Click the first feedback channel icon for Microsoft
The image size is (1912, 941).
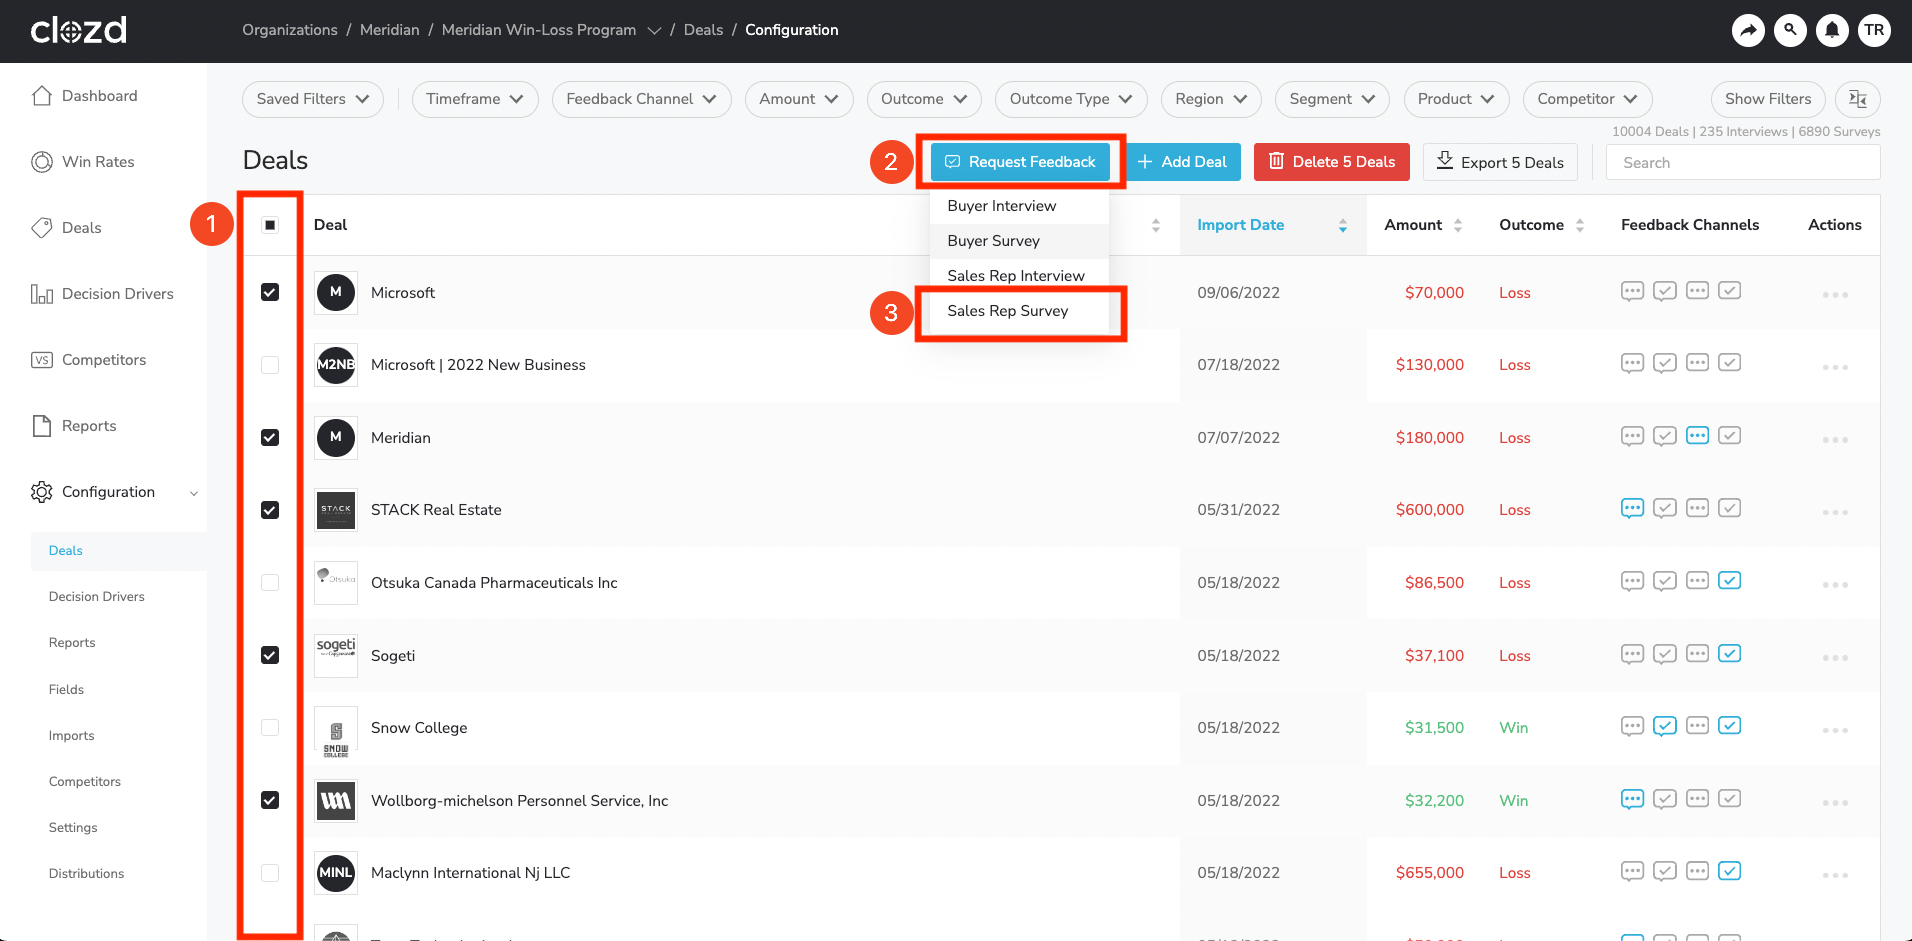tap(1632, 291)
